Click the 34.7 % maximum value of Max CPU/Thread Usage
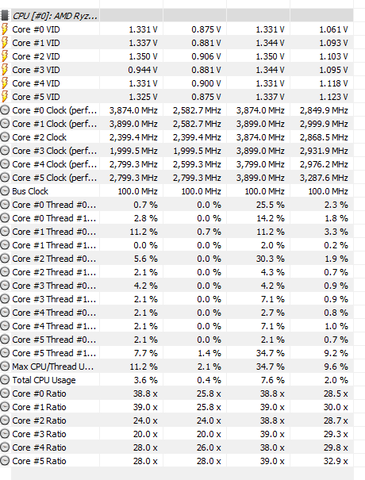Viewport: 365px width, 480px height. [x=270, y=367]
